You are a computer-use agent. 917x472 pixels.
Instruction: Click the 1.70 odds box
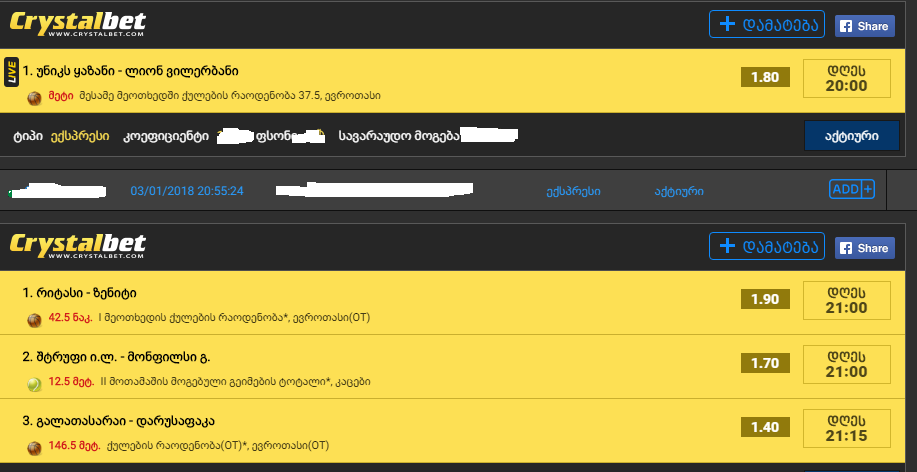point(765,363)
